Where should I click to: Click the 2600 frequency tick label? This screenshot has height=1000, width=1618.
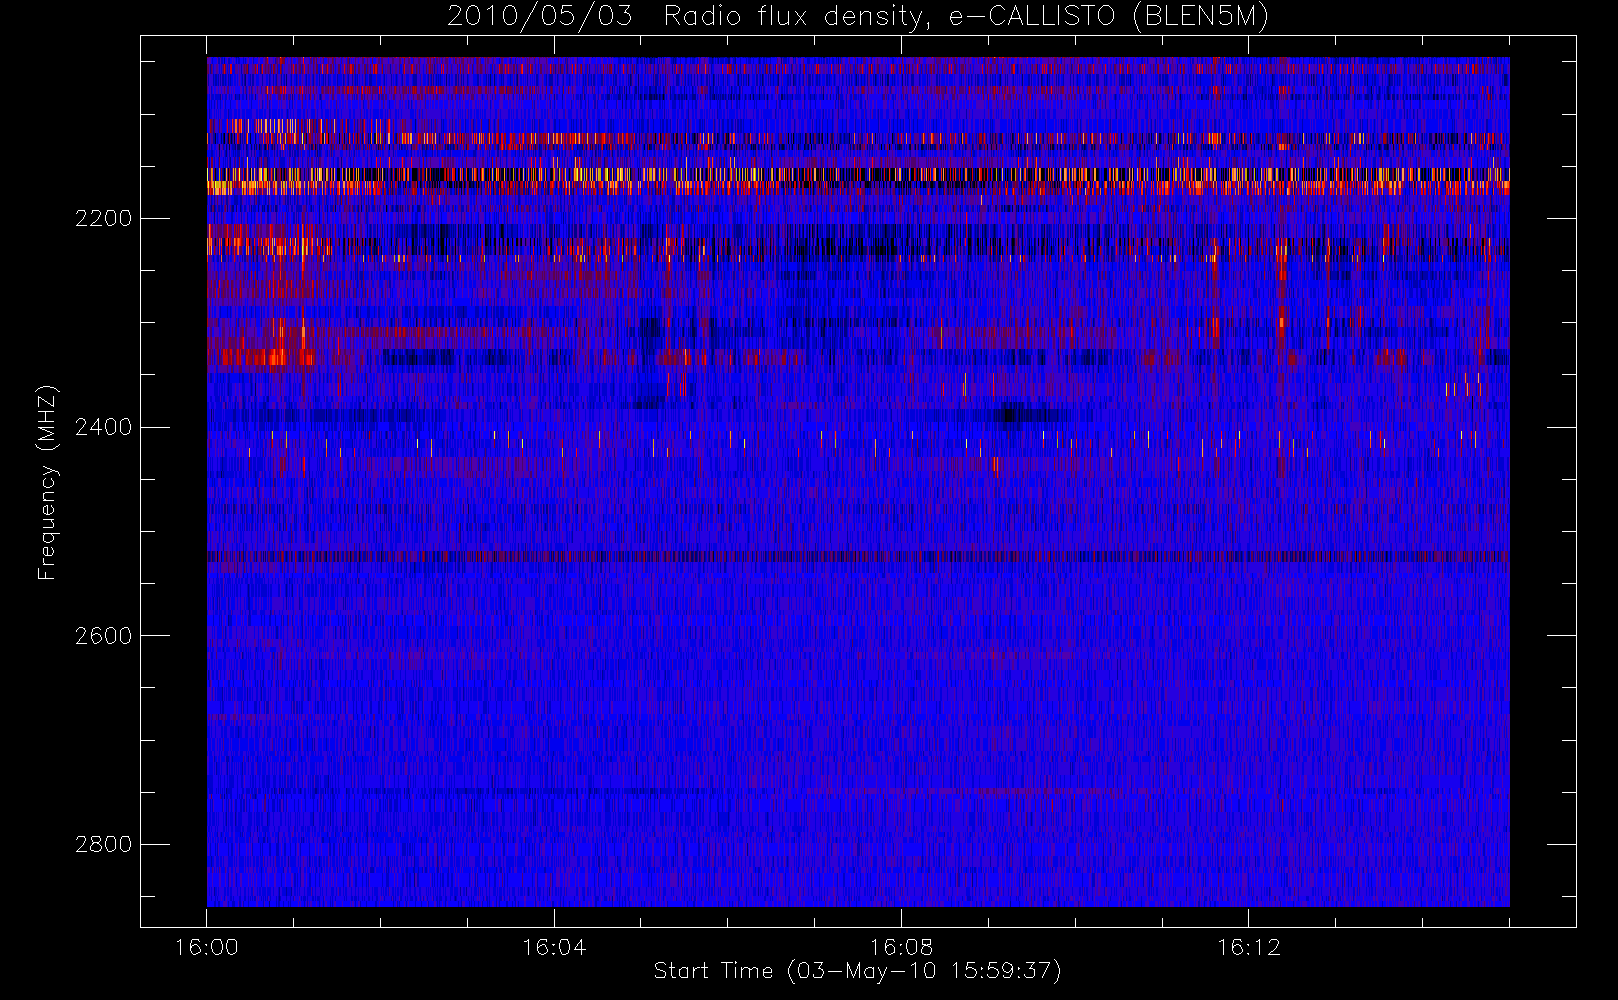point(103,636)
